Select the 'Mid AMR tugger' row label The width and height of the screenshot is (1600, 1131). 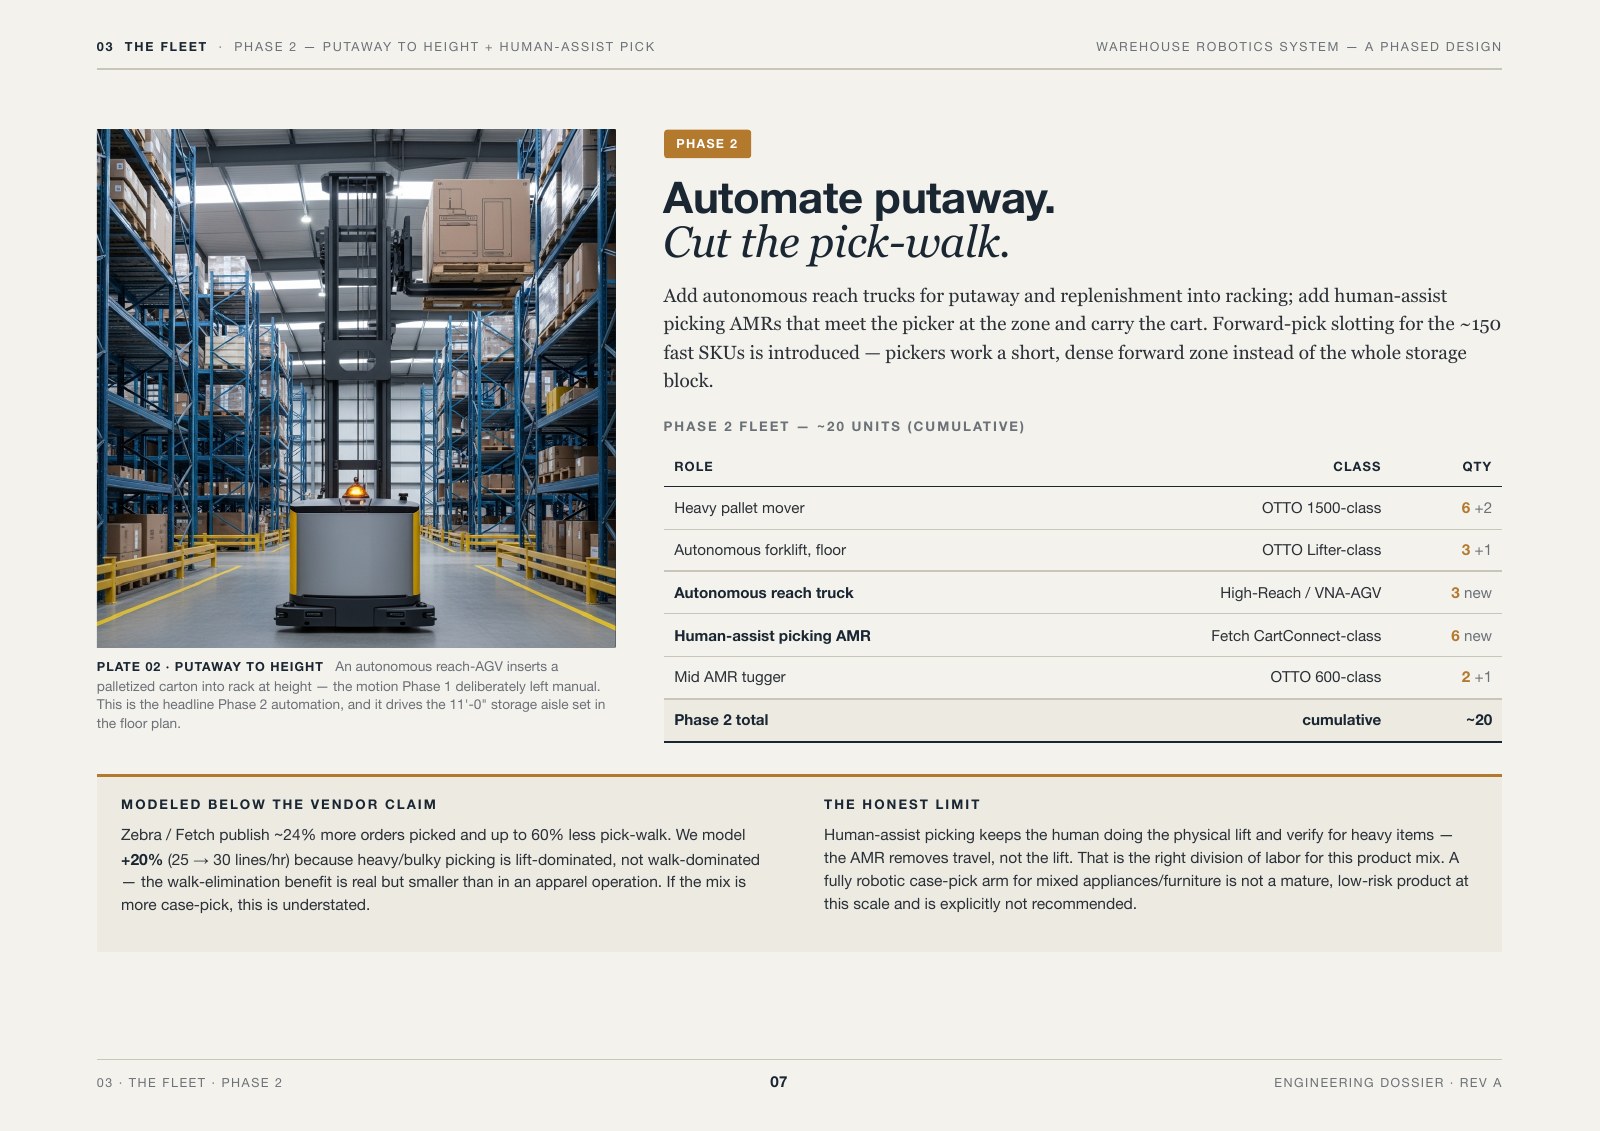[730, 677]
